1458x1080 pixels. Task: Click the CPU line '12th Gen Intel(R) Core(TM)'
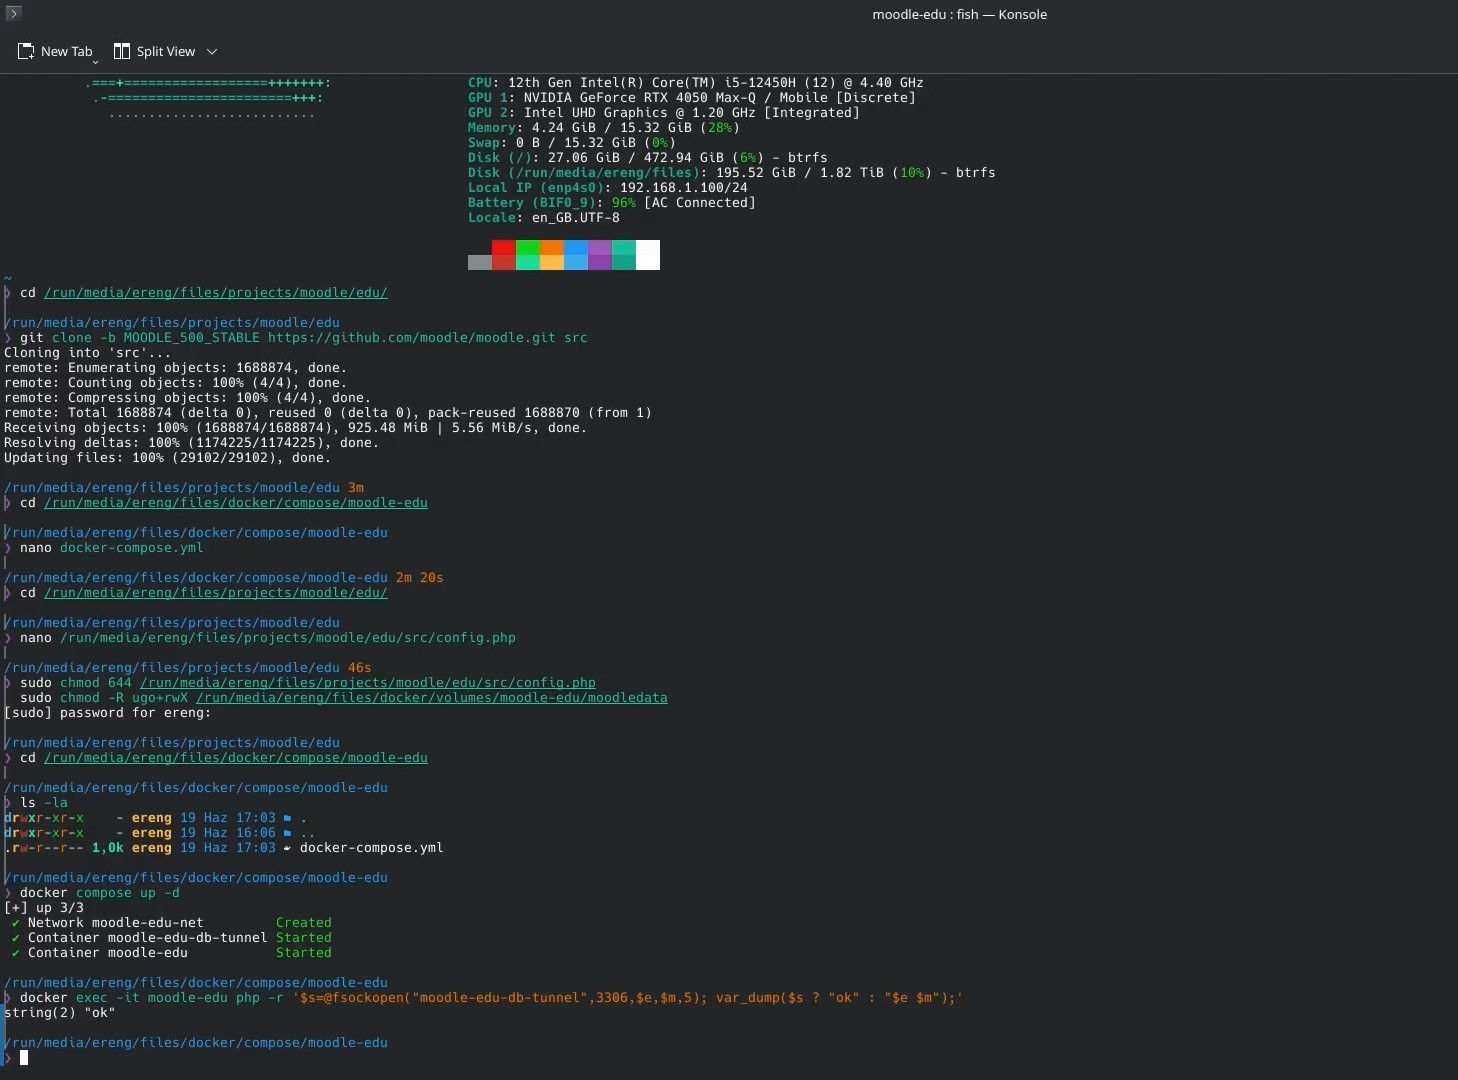pos(696,83)
